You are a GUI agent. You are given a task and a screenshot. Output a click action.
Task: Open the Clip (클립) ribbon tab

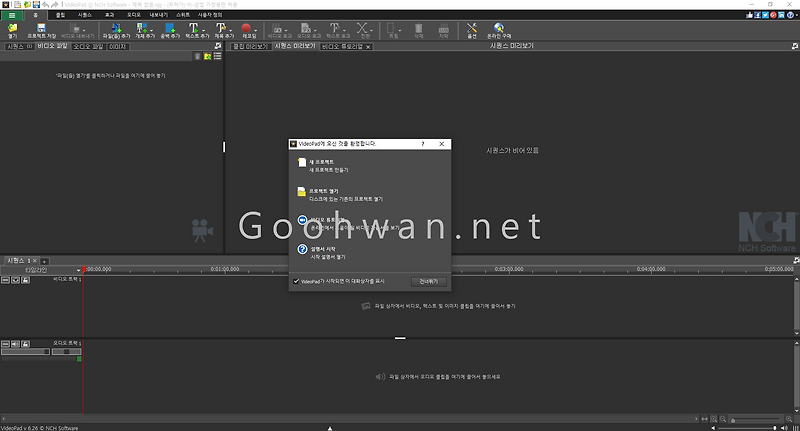(x=60, y=15)
